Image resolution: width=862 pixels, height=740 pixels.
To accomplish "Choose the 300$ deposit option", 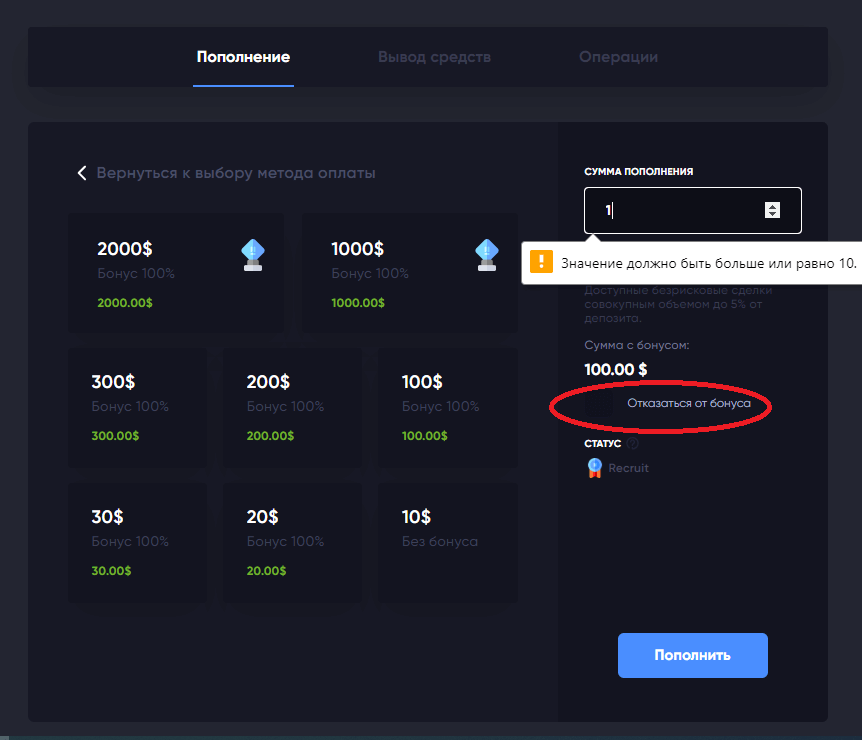I will [138, 407].
